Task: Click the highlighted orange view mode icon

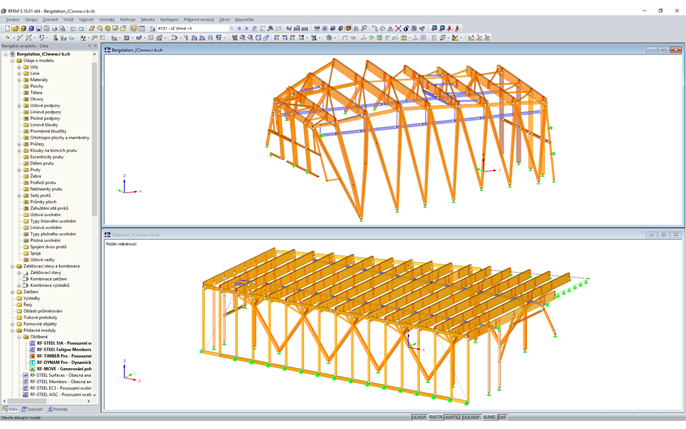Action: pyautogui.click(x=348, y=28)
